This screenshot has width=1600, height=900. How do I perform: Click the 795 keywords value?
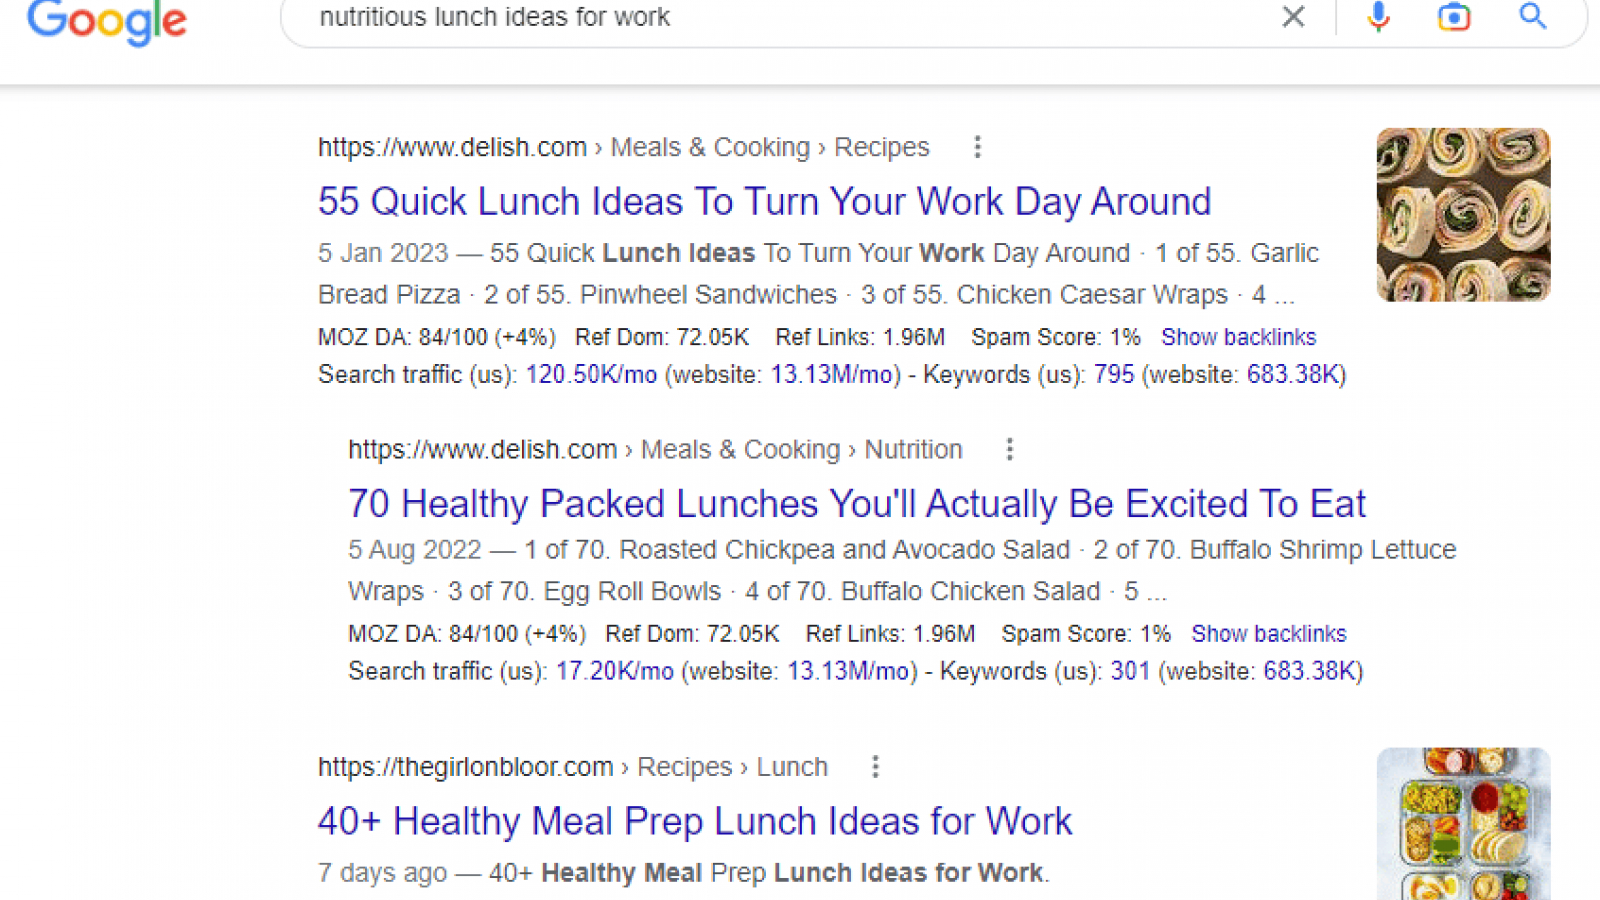coord(1114,375)
